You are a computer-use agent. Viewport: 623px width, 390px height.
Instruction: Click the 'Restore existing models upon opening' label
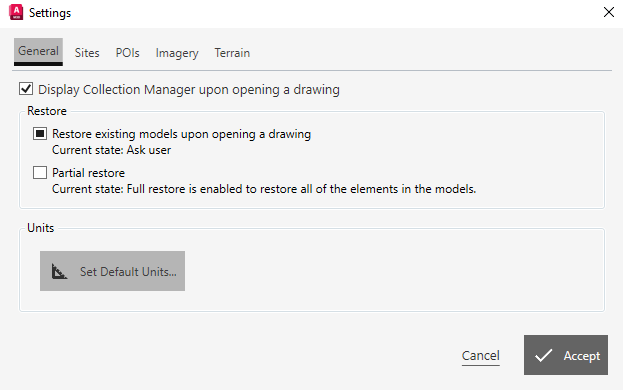[x=182, y=134]
